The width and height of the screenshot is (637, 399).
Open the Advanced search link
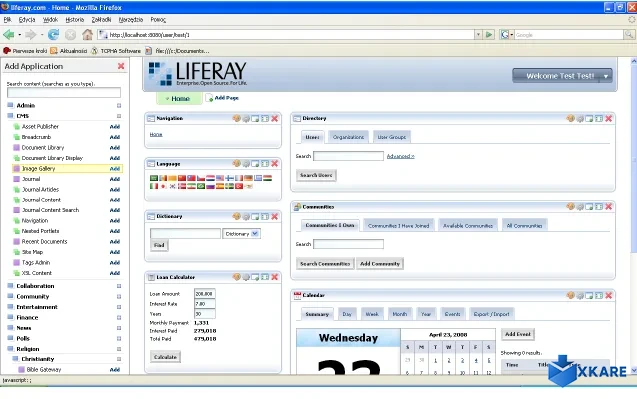coord(401,156)
